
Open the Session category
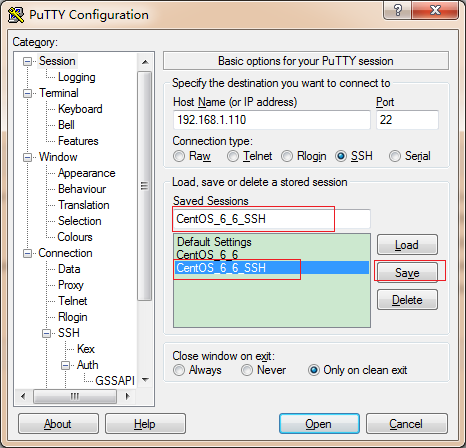pos(57,61)
